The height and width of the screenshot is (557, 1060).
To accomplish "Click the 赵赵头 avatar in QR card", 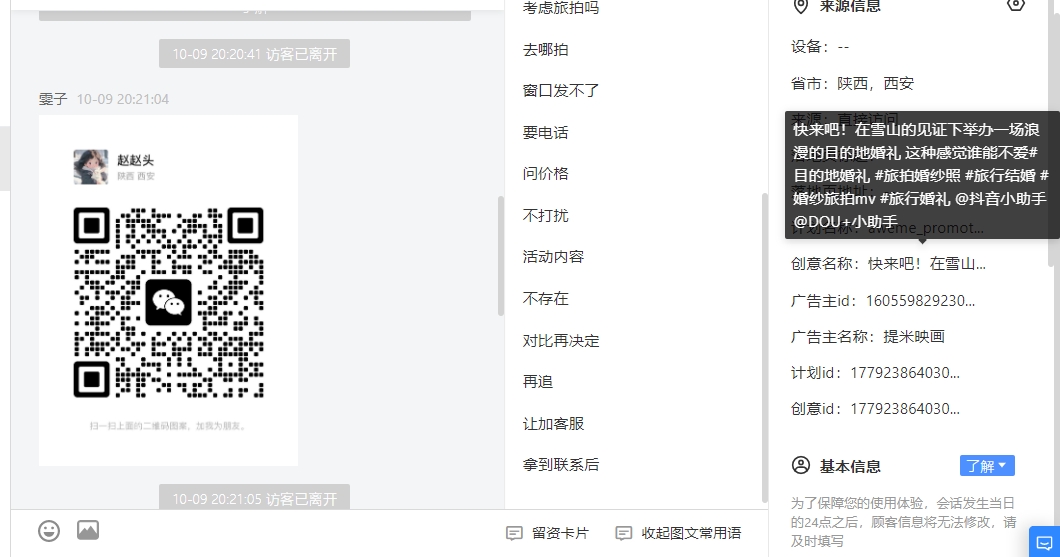I will (x=91, y=167).
